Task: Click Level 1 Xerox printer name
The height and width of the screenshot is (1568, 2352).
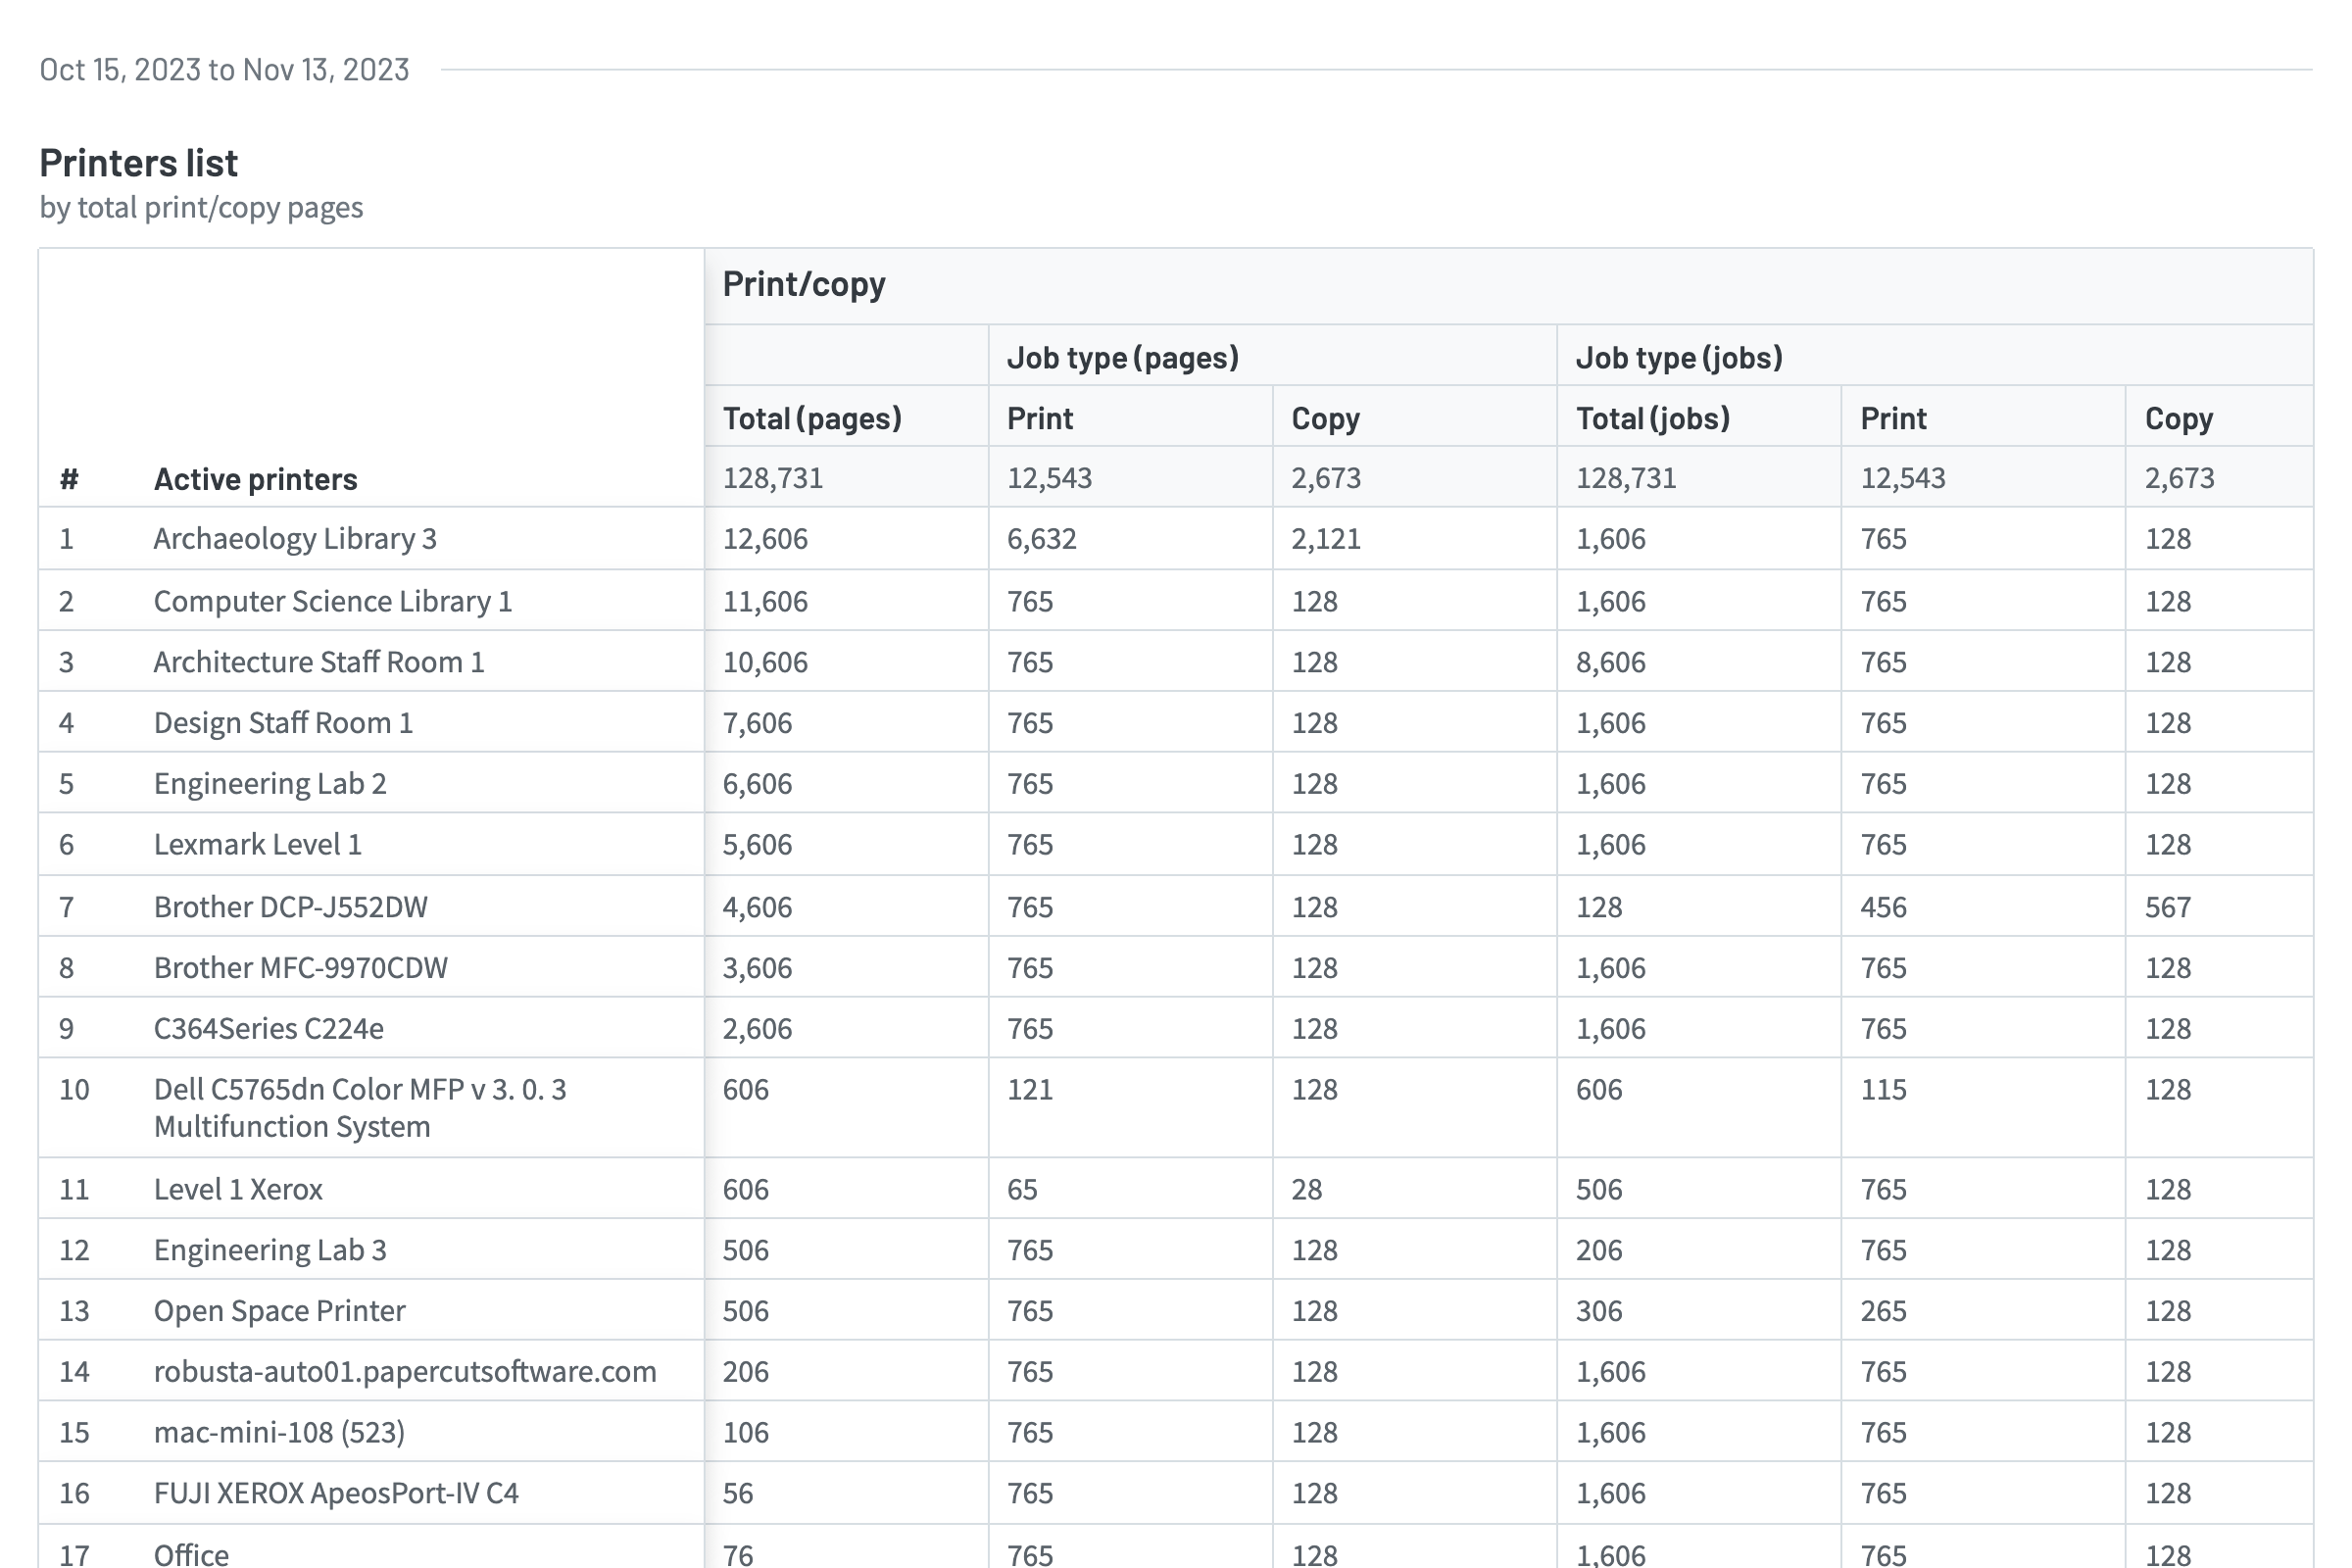Action: click(238, 1190)
